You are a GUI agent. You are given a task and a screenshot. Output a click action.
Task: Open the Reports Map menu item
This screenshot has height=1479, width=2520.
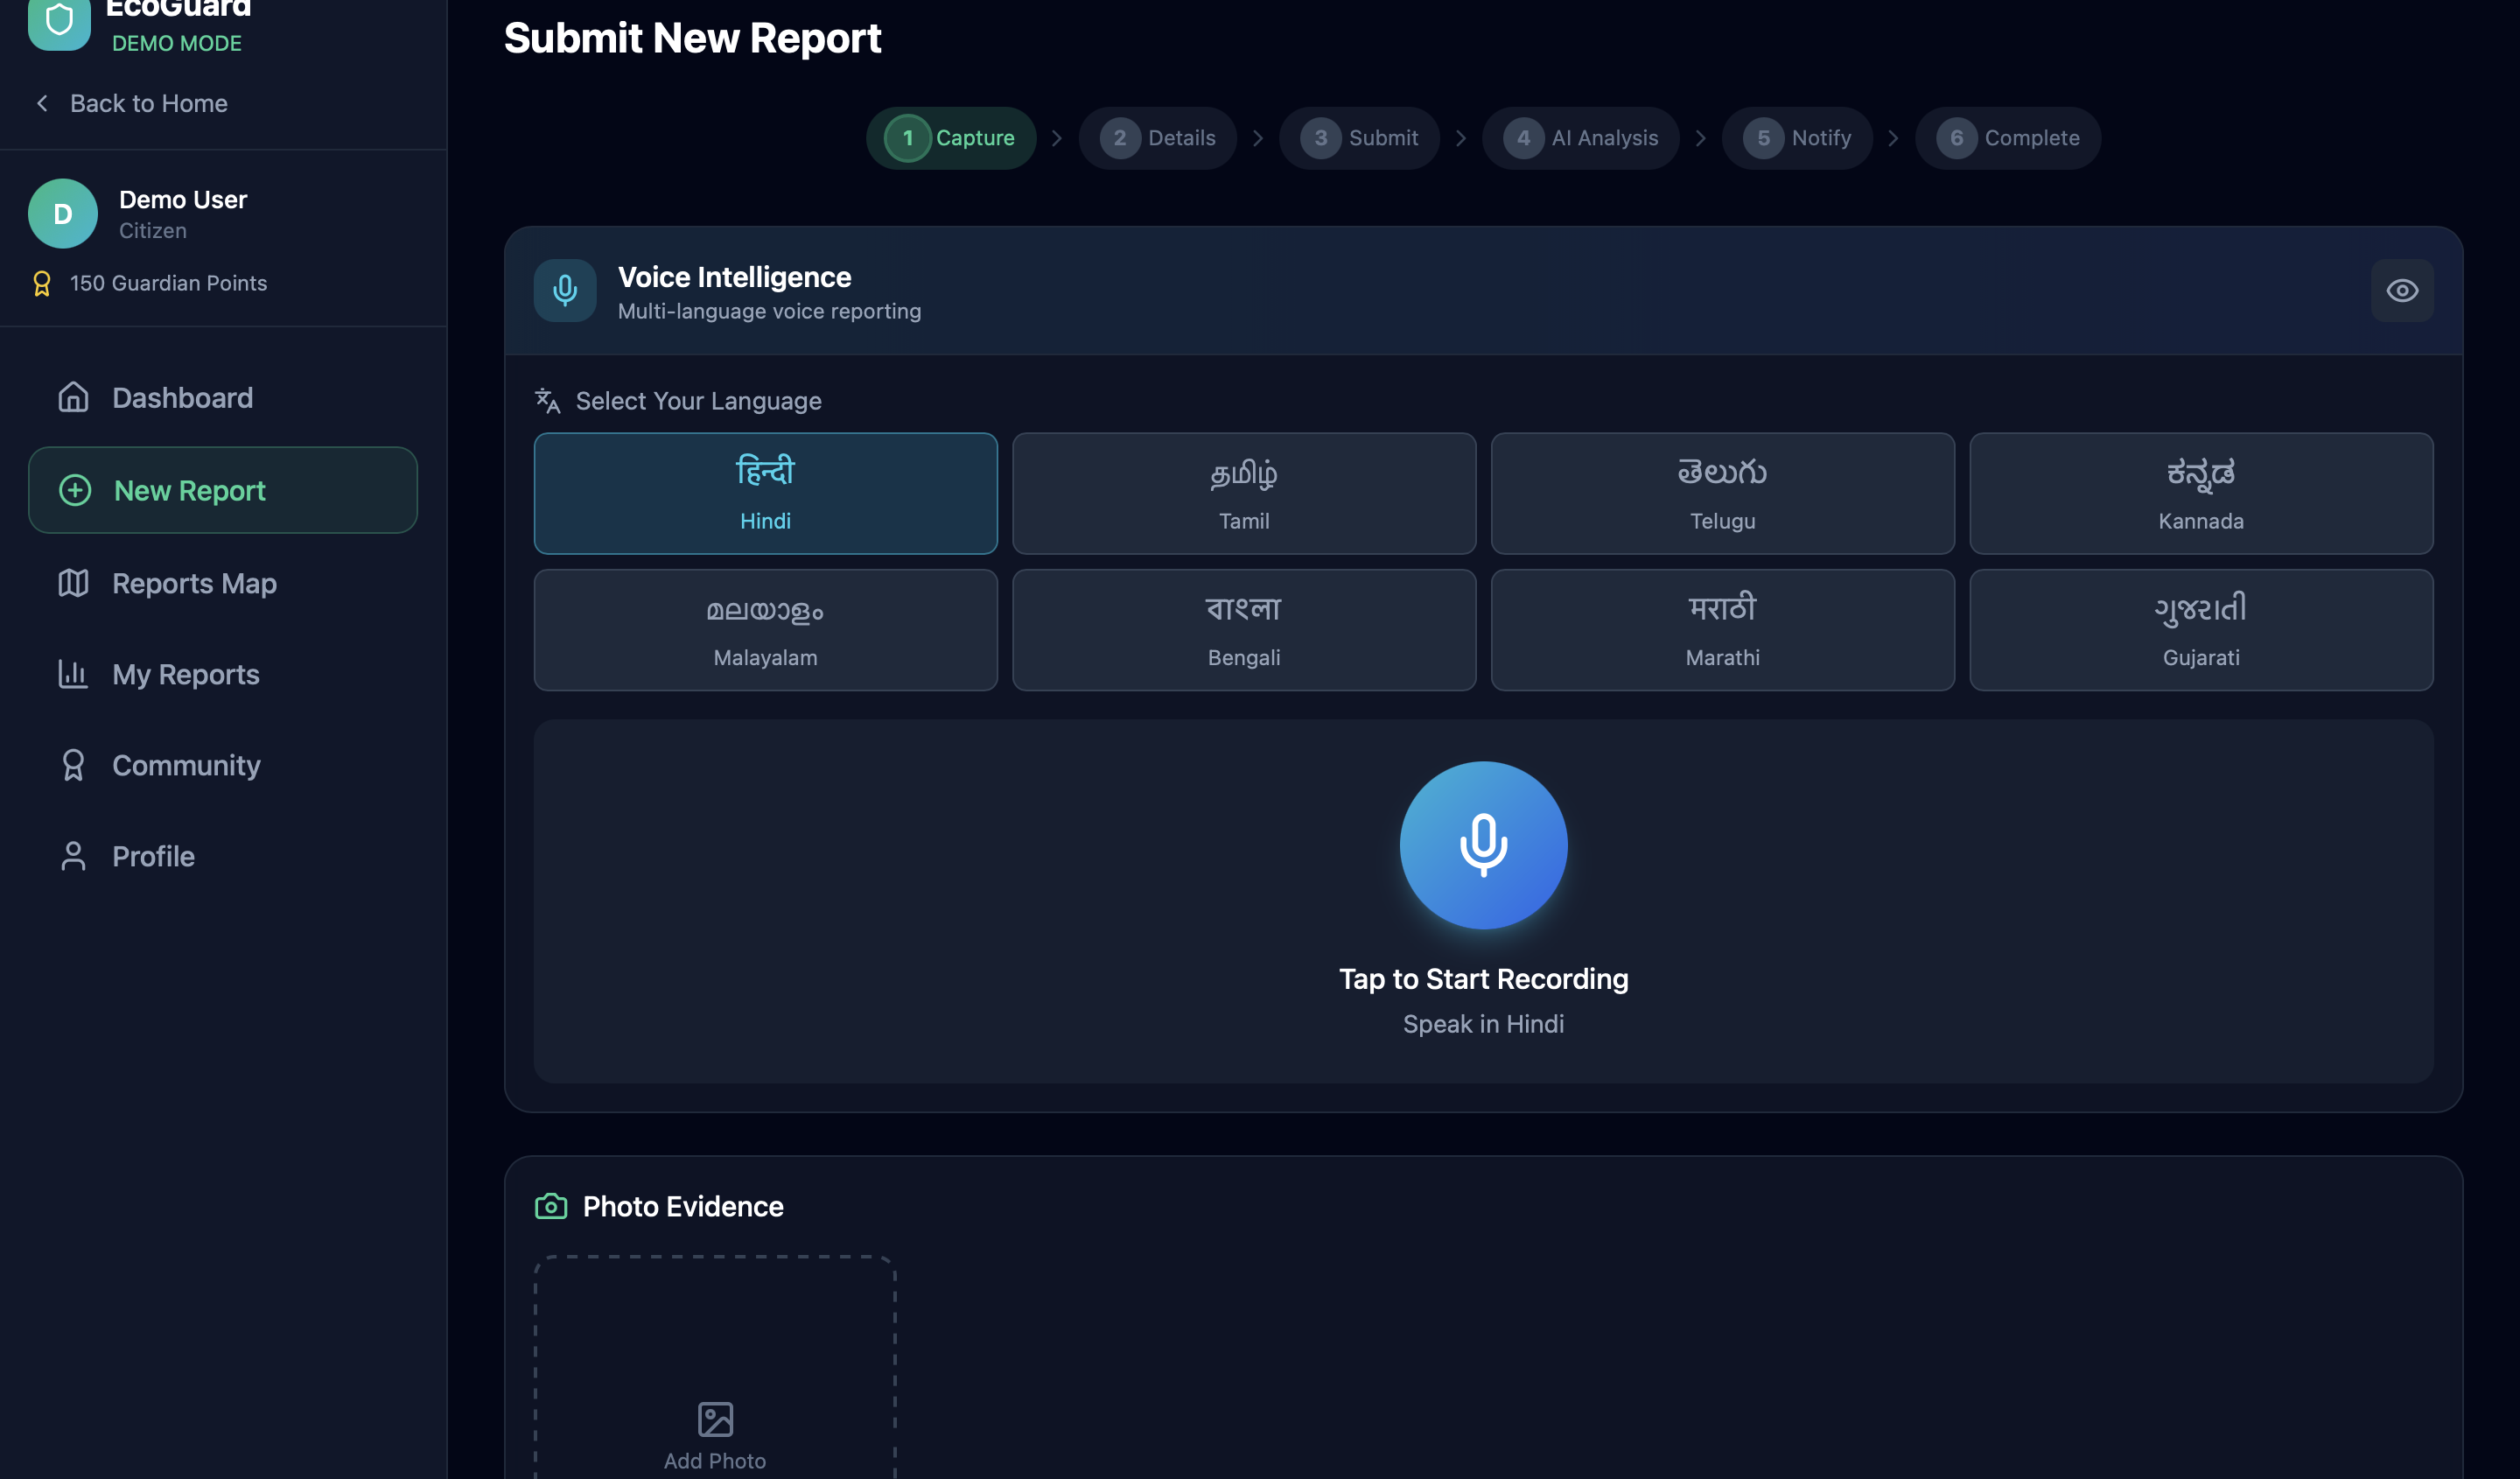194,583
